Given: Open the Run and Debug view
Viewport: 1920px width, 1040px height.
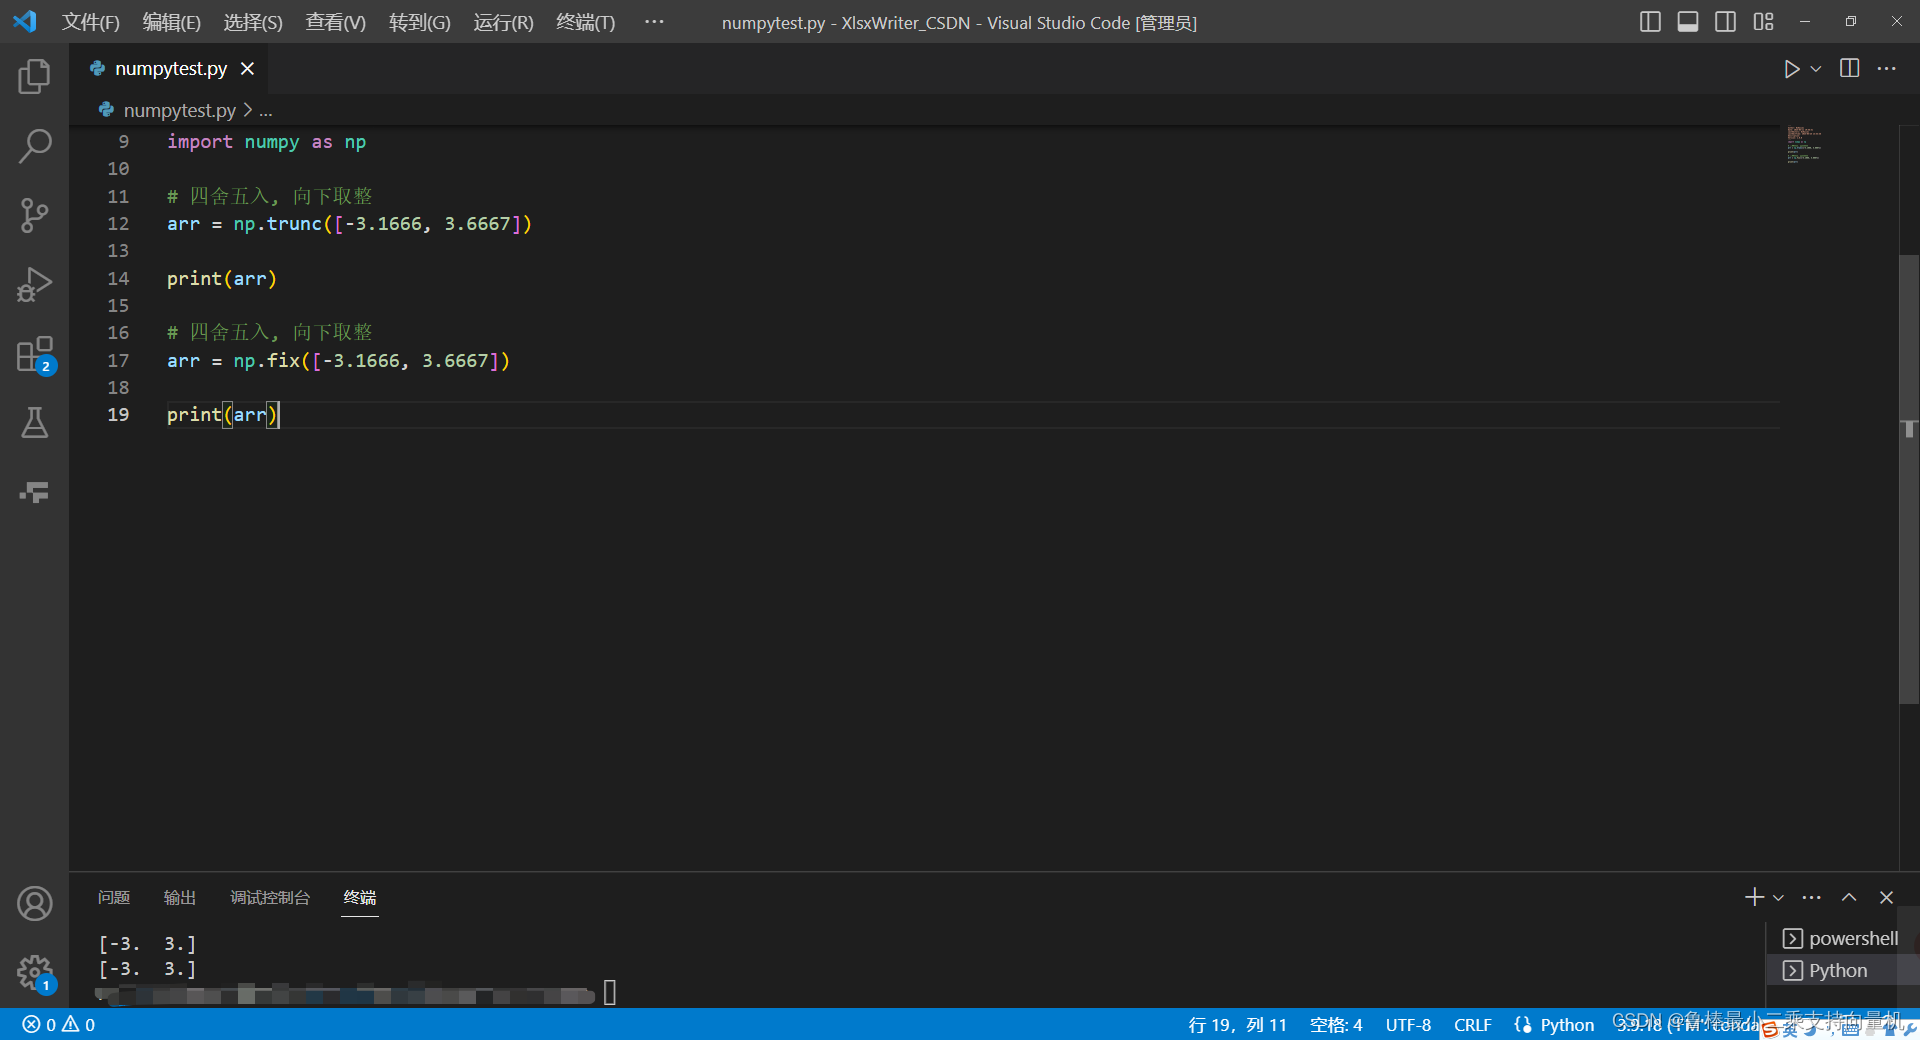Looking at the screenshot, I should 34,285.
